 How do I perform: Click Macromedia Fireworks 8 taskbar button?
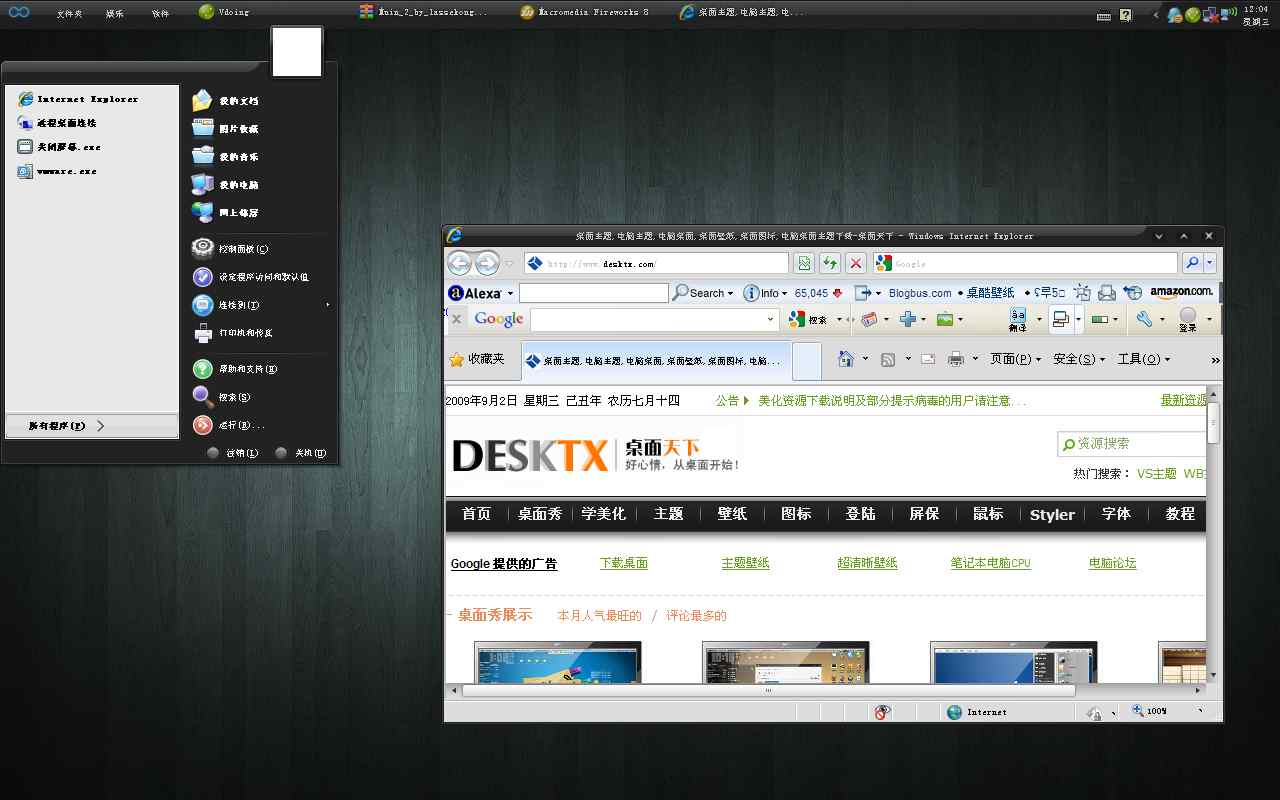(585, 12)
